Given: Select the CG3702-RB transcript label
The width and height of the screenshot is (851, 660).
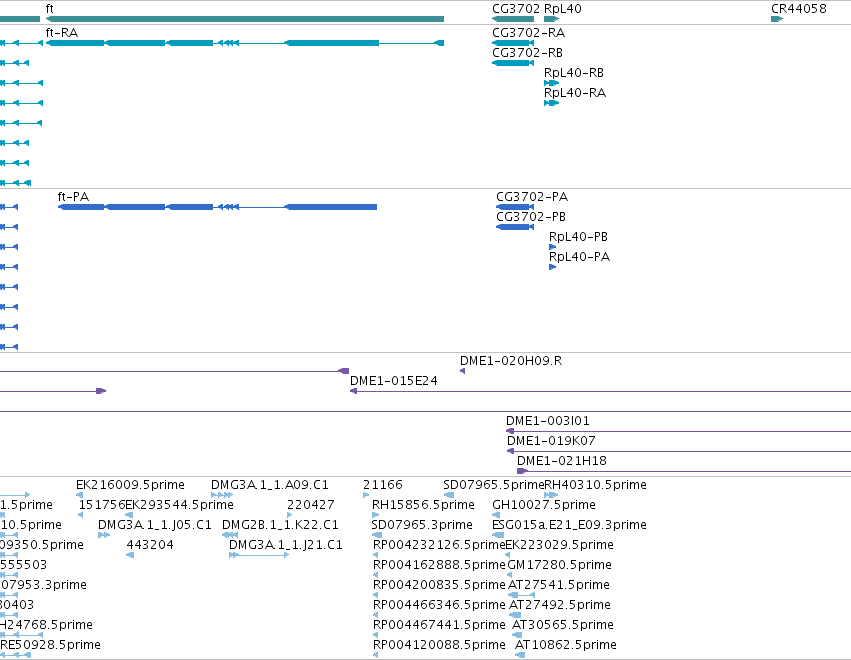Looking at the screenshot, I should point(527,53).
